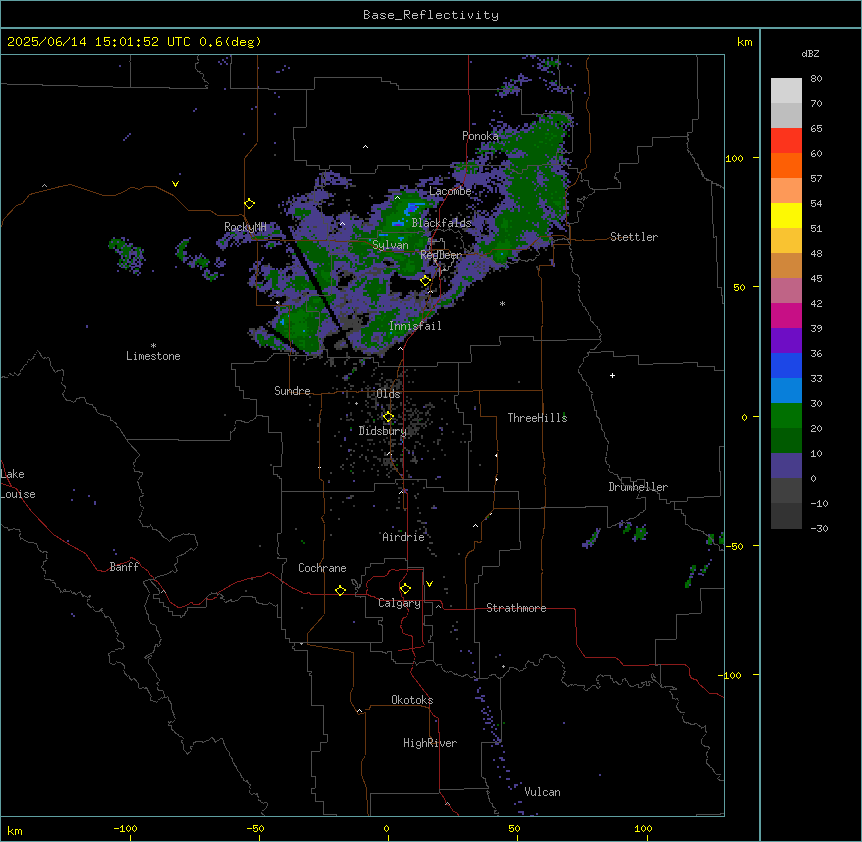862x842 pixels.
Task: Click the yellow diamond marker near Didsbury
Action: coord(388,417)
